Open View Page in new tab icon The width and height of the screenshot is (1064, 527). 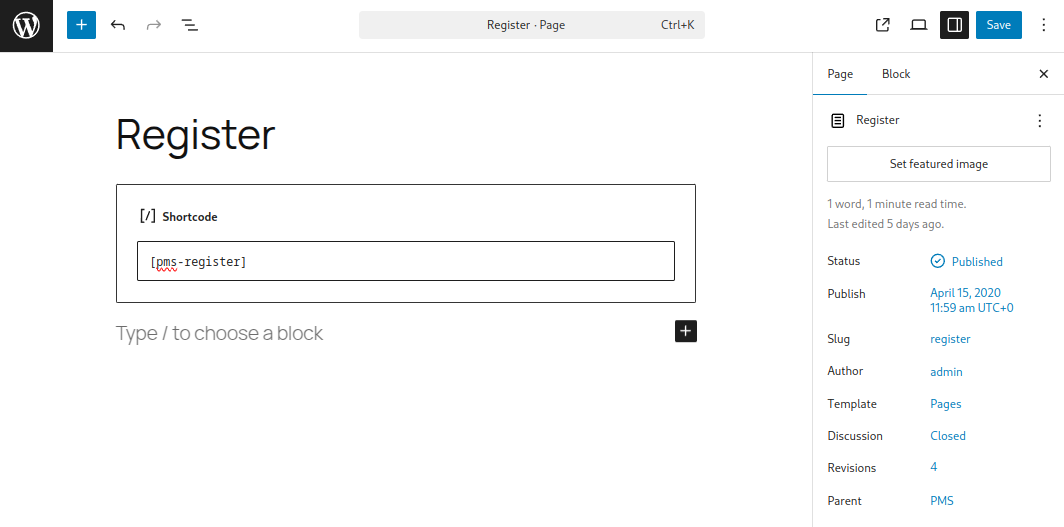coord(882,25)
